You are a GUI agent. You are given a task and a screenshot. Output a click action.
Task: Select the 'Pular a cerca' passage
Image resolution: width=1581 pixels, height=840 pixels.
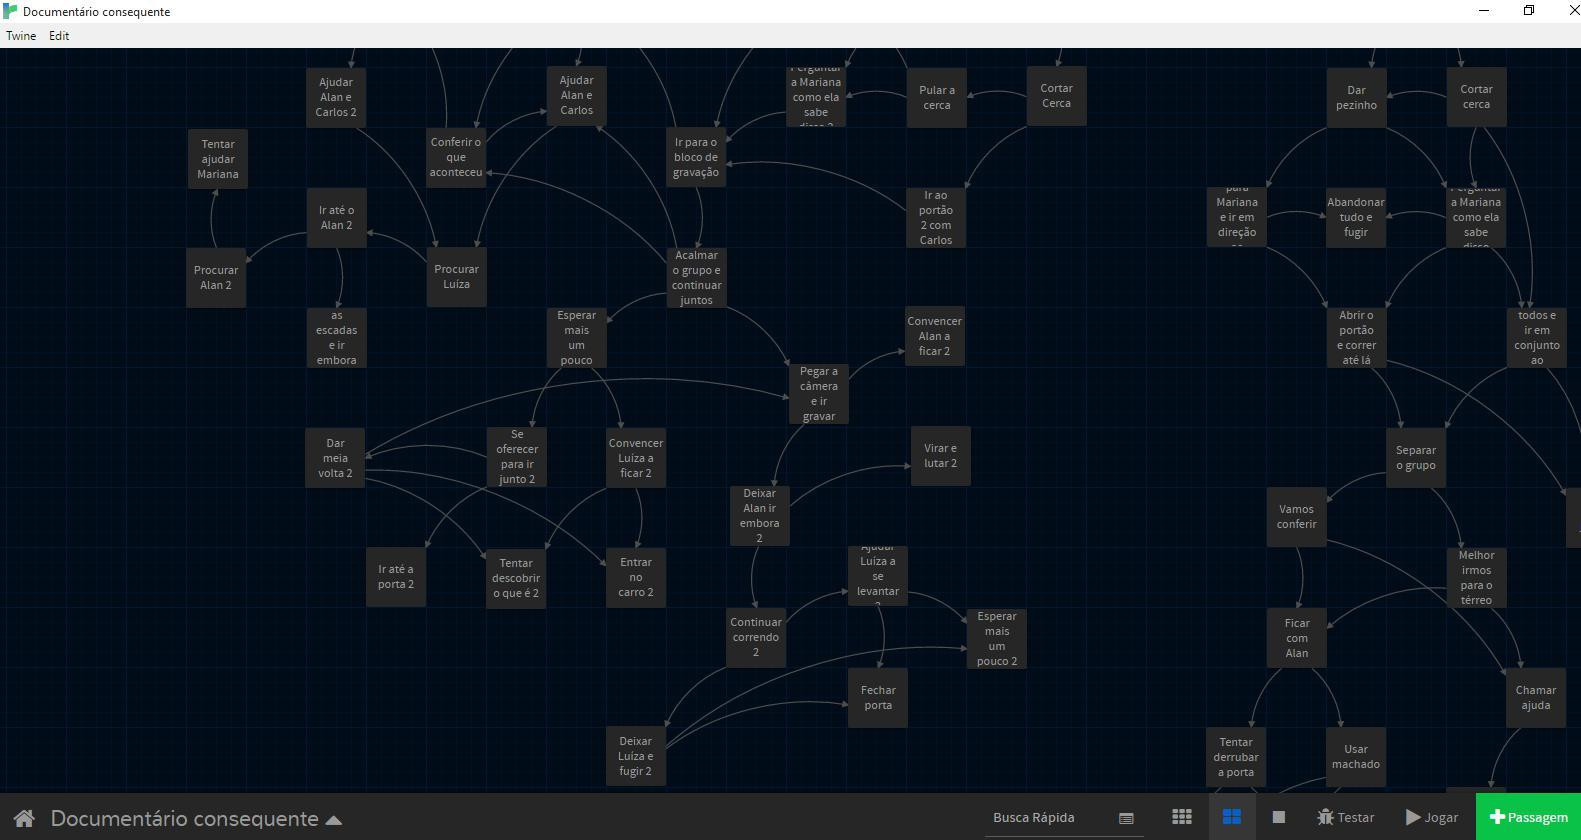click(x=937, y=97)
